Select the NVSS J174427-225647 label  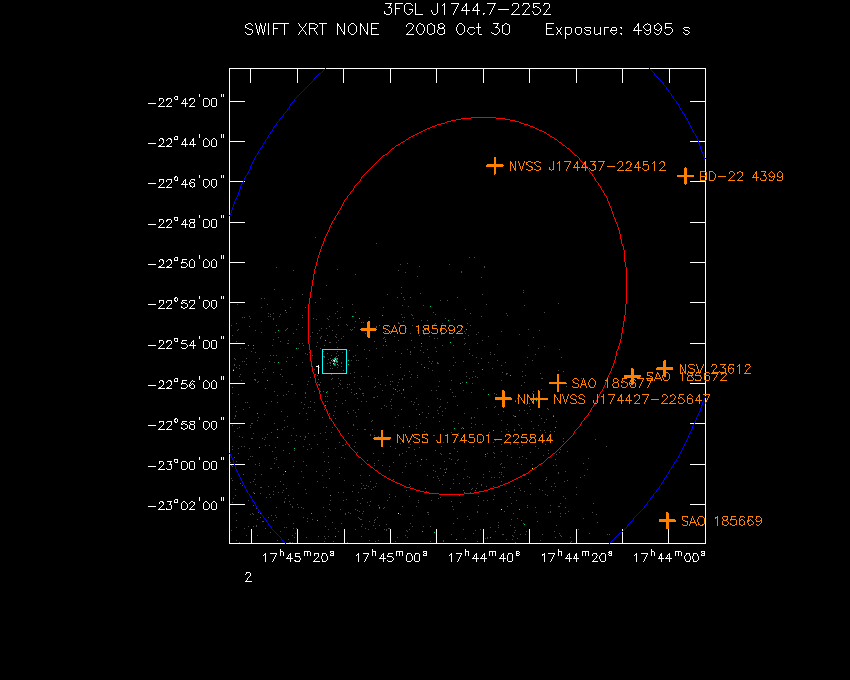click(x=632, y=400)
